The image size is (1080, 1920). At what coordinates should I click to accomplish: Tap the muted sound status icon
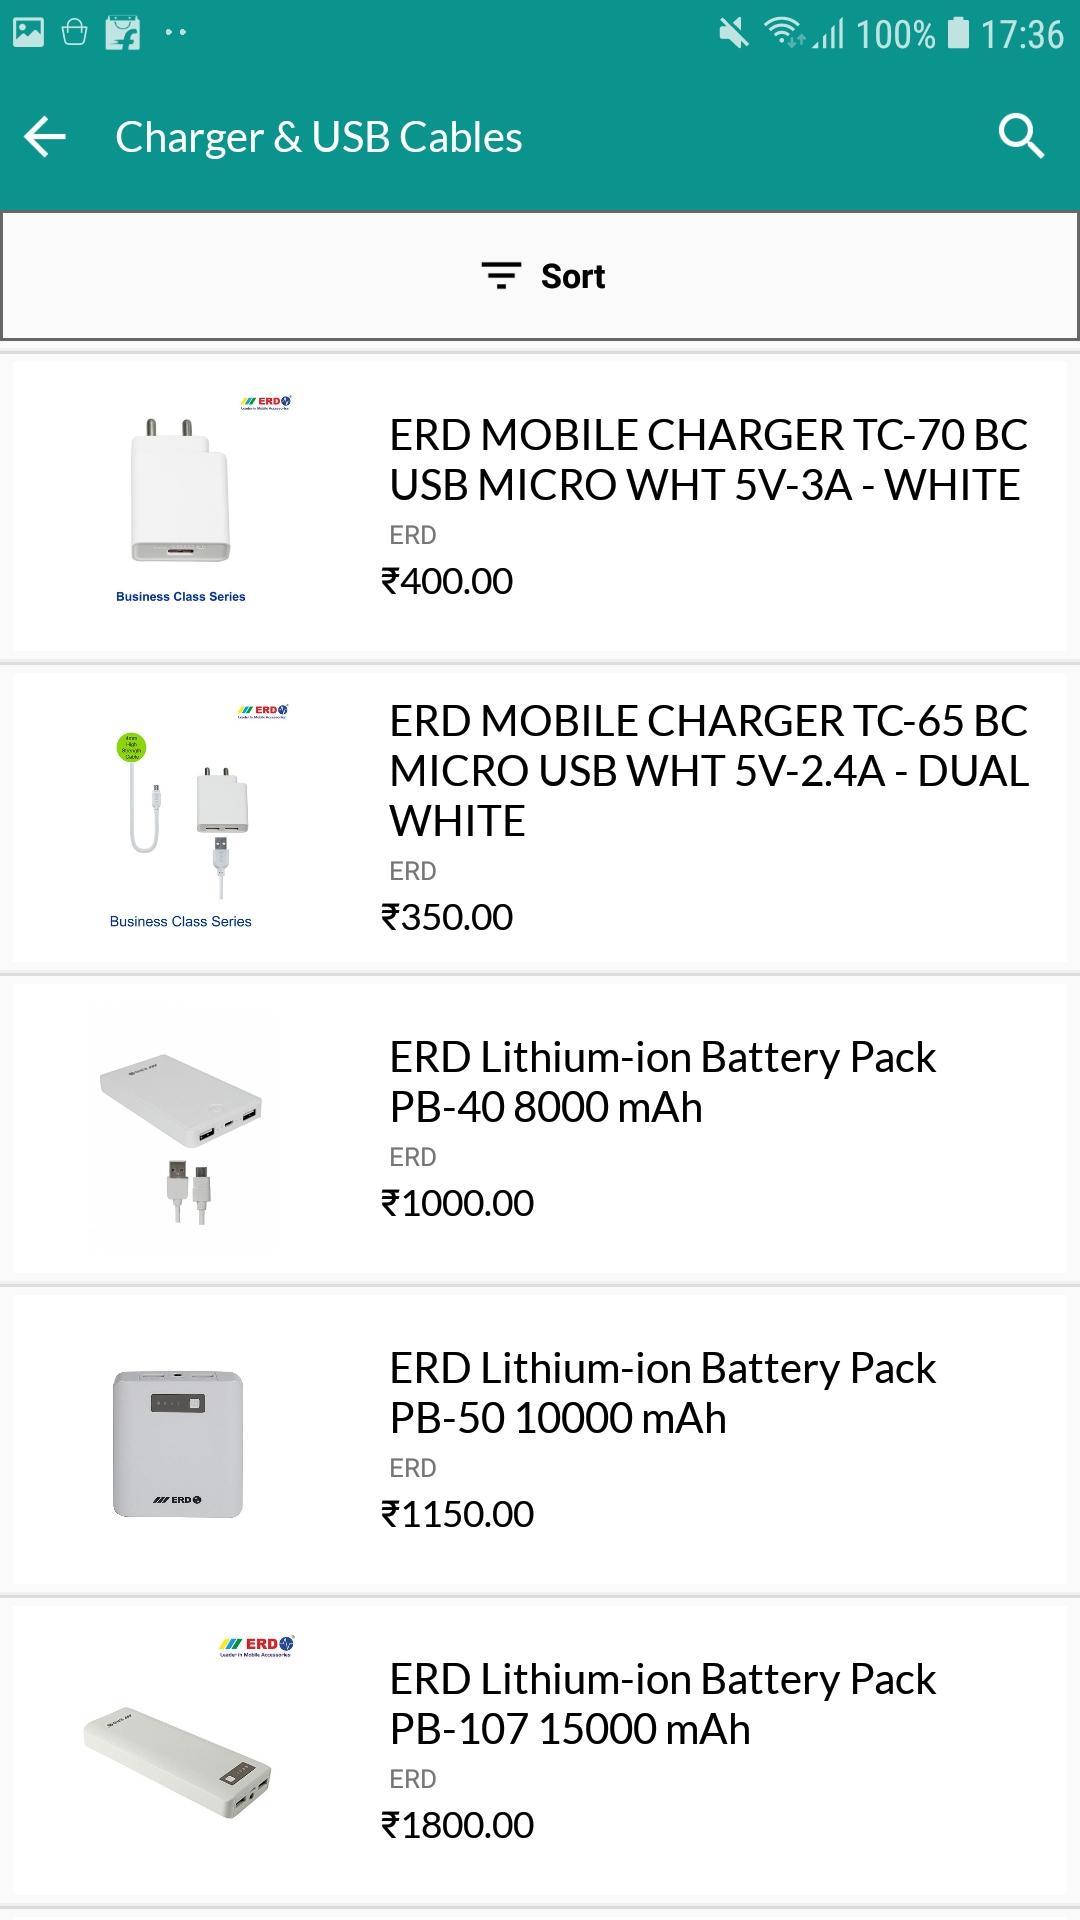click(x=733, y=34)
